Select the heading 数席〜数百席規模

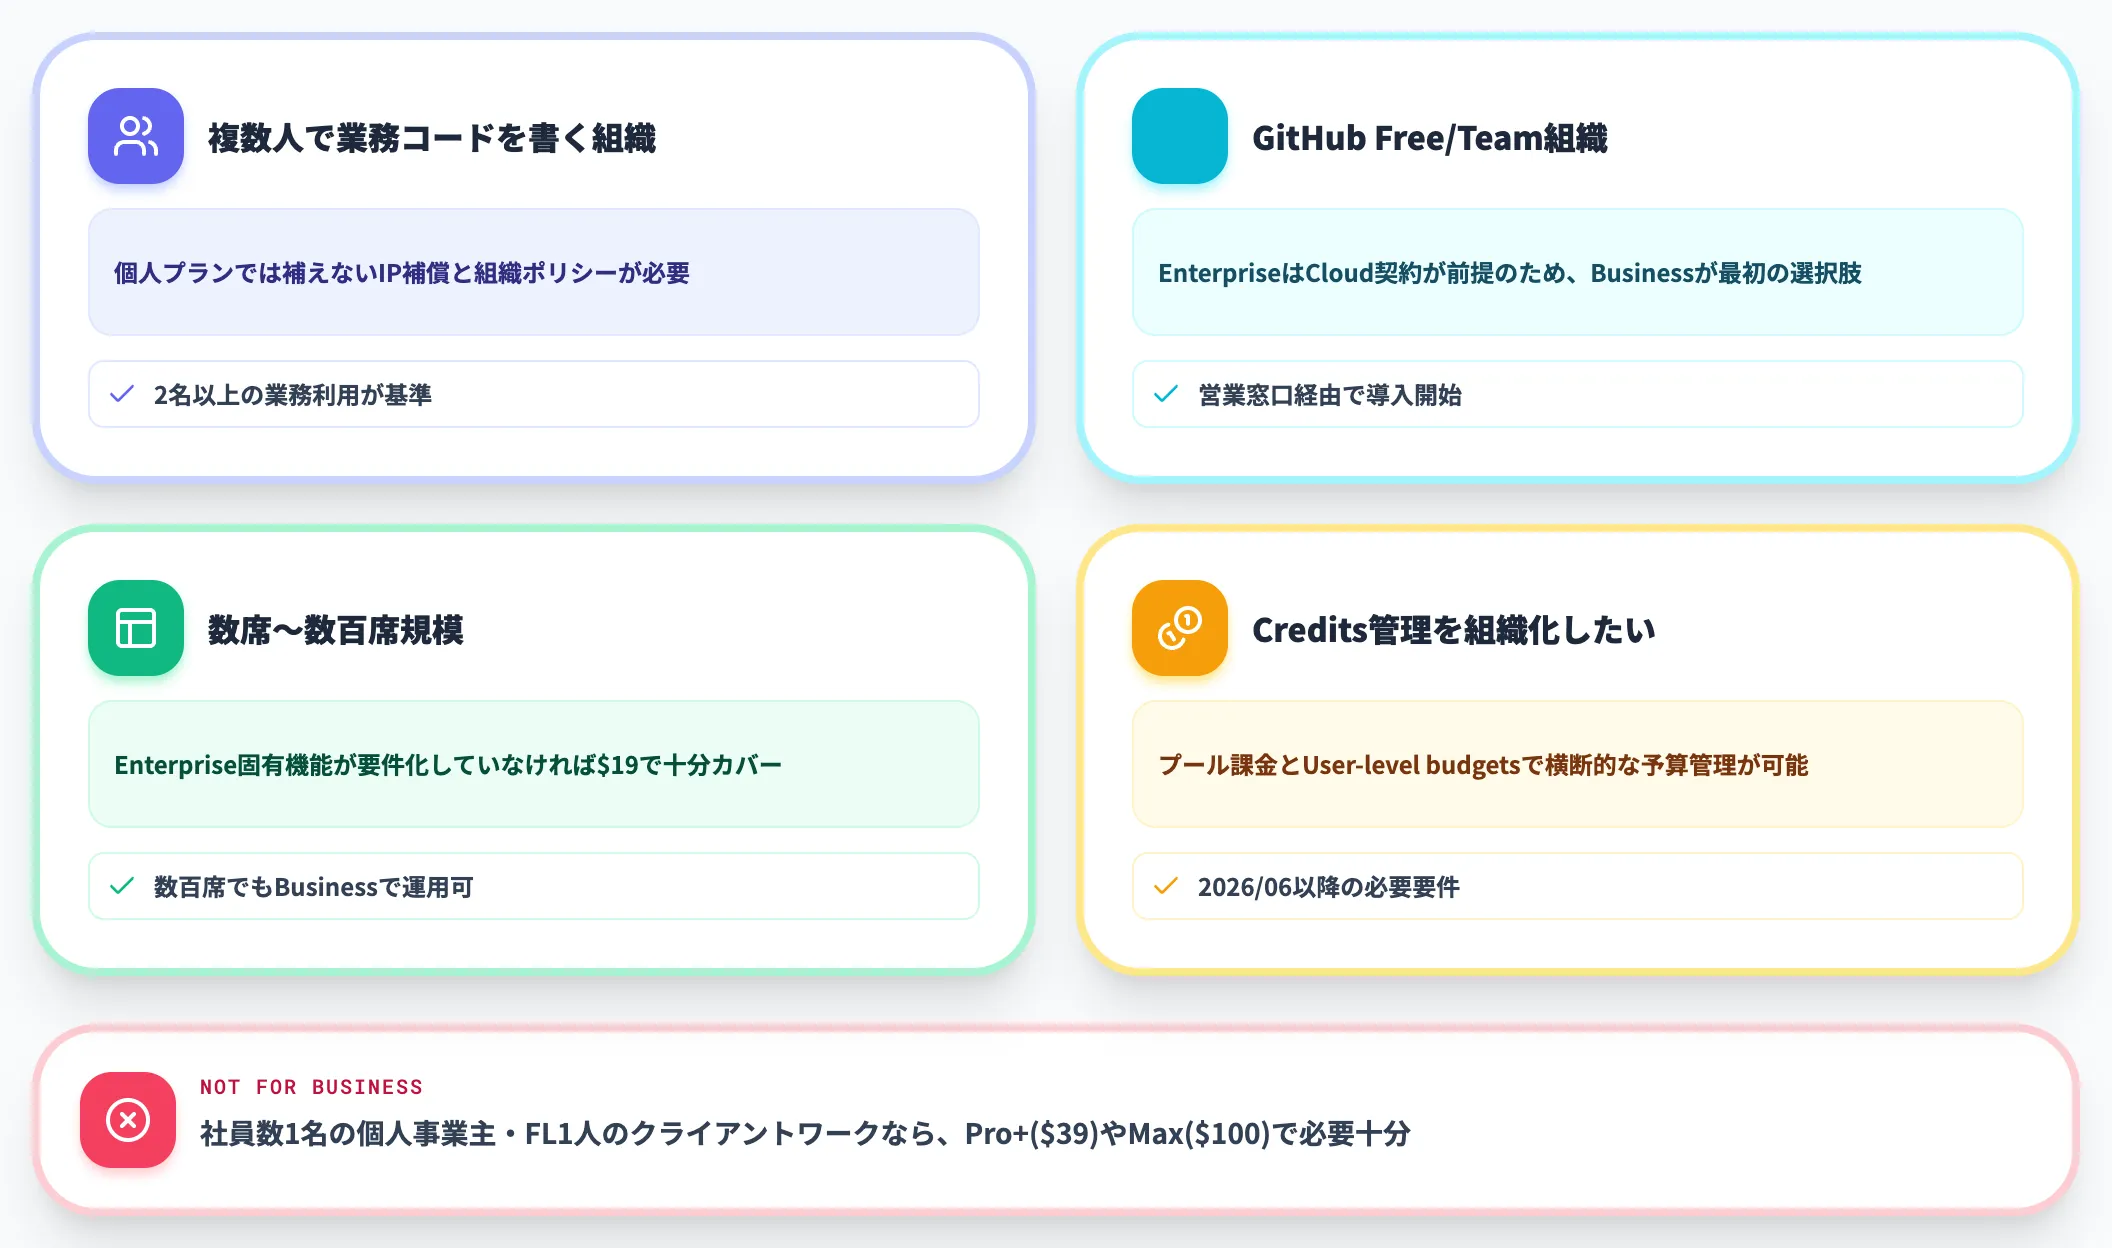336,630
